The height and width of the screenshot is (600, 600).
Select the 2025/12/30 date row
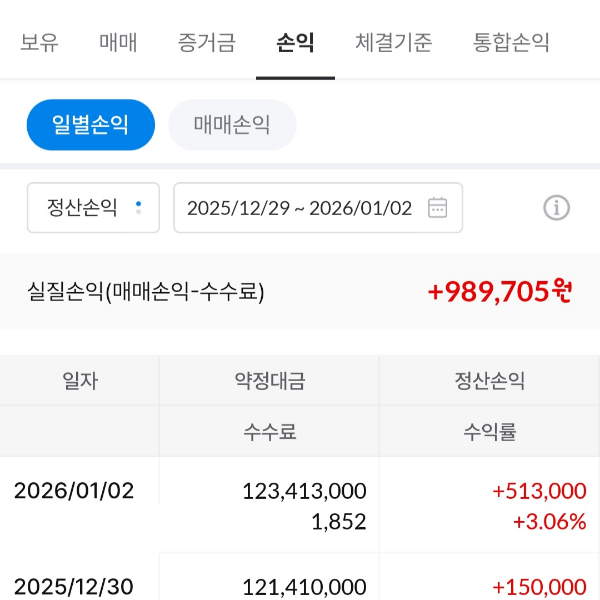click(74, 586)
